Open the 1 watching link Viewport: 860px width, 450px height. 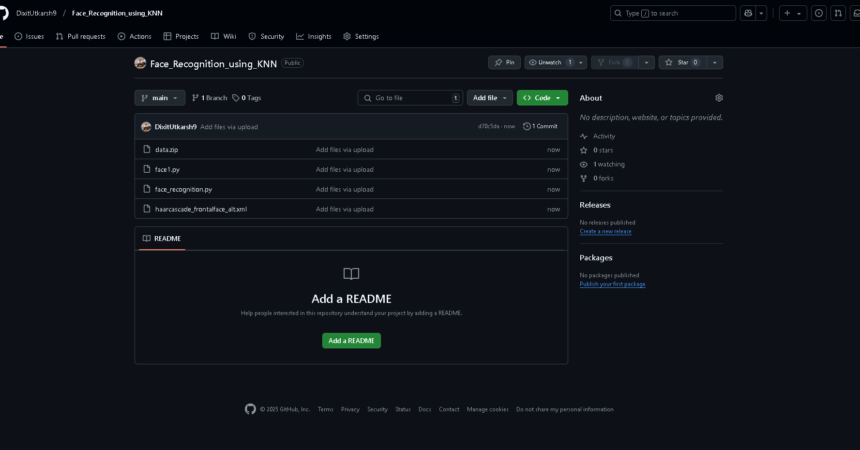602,164
